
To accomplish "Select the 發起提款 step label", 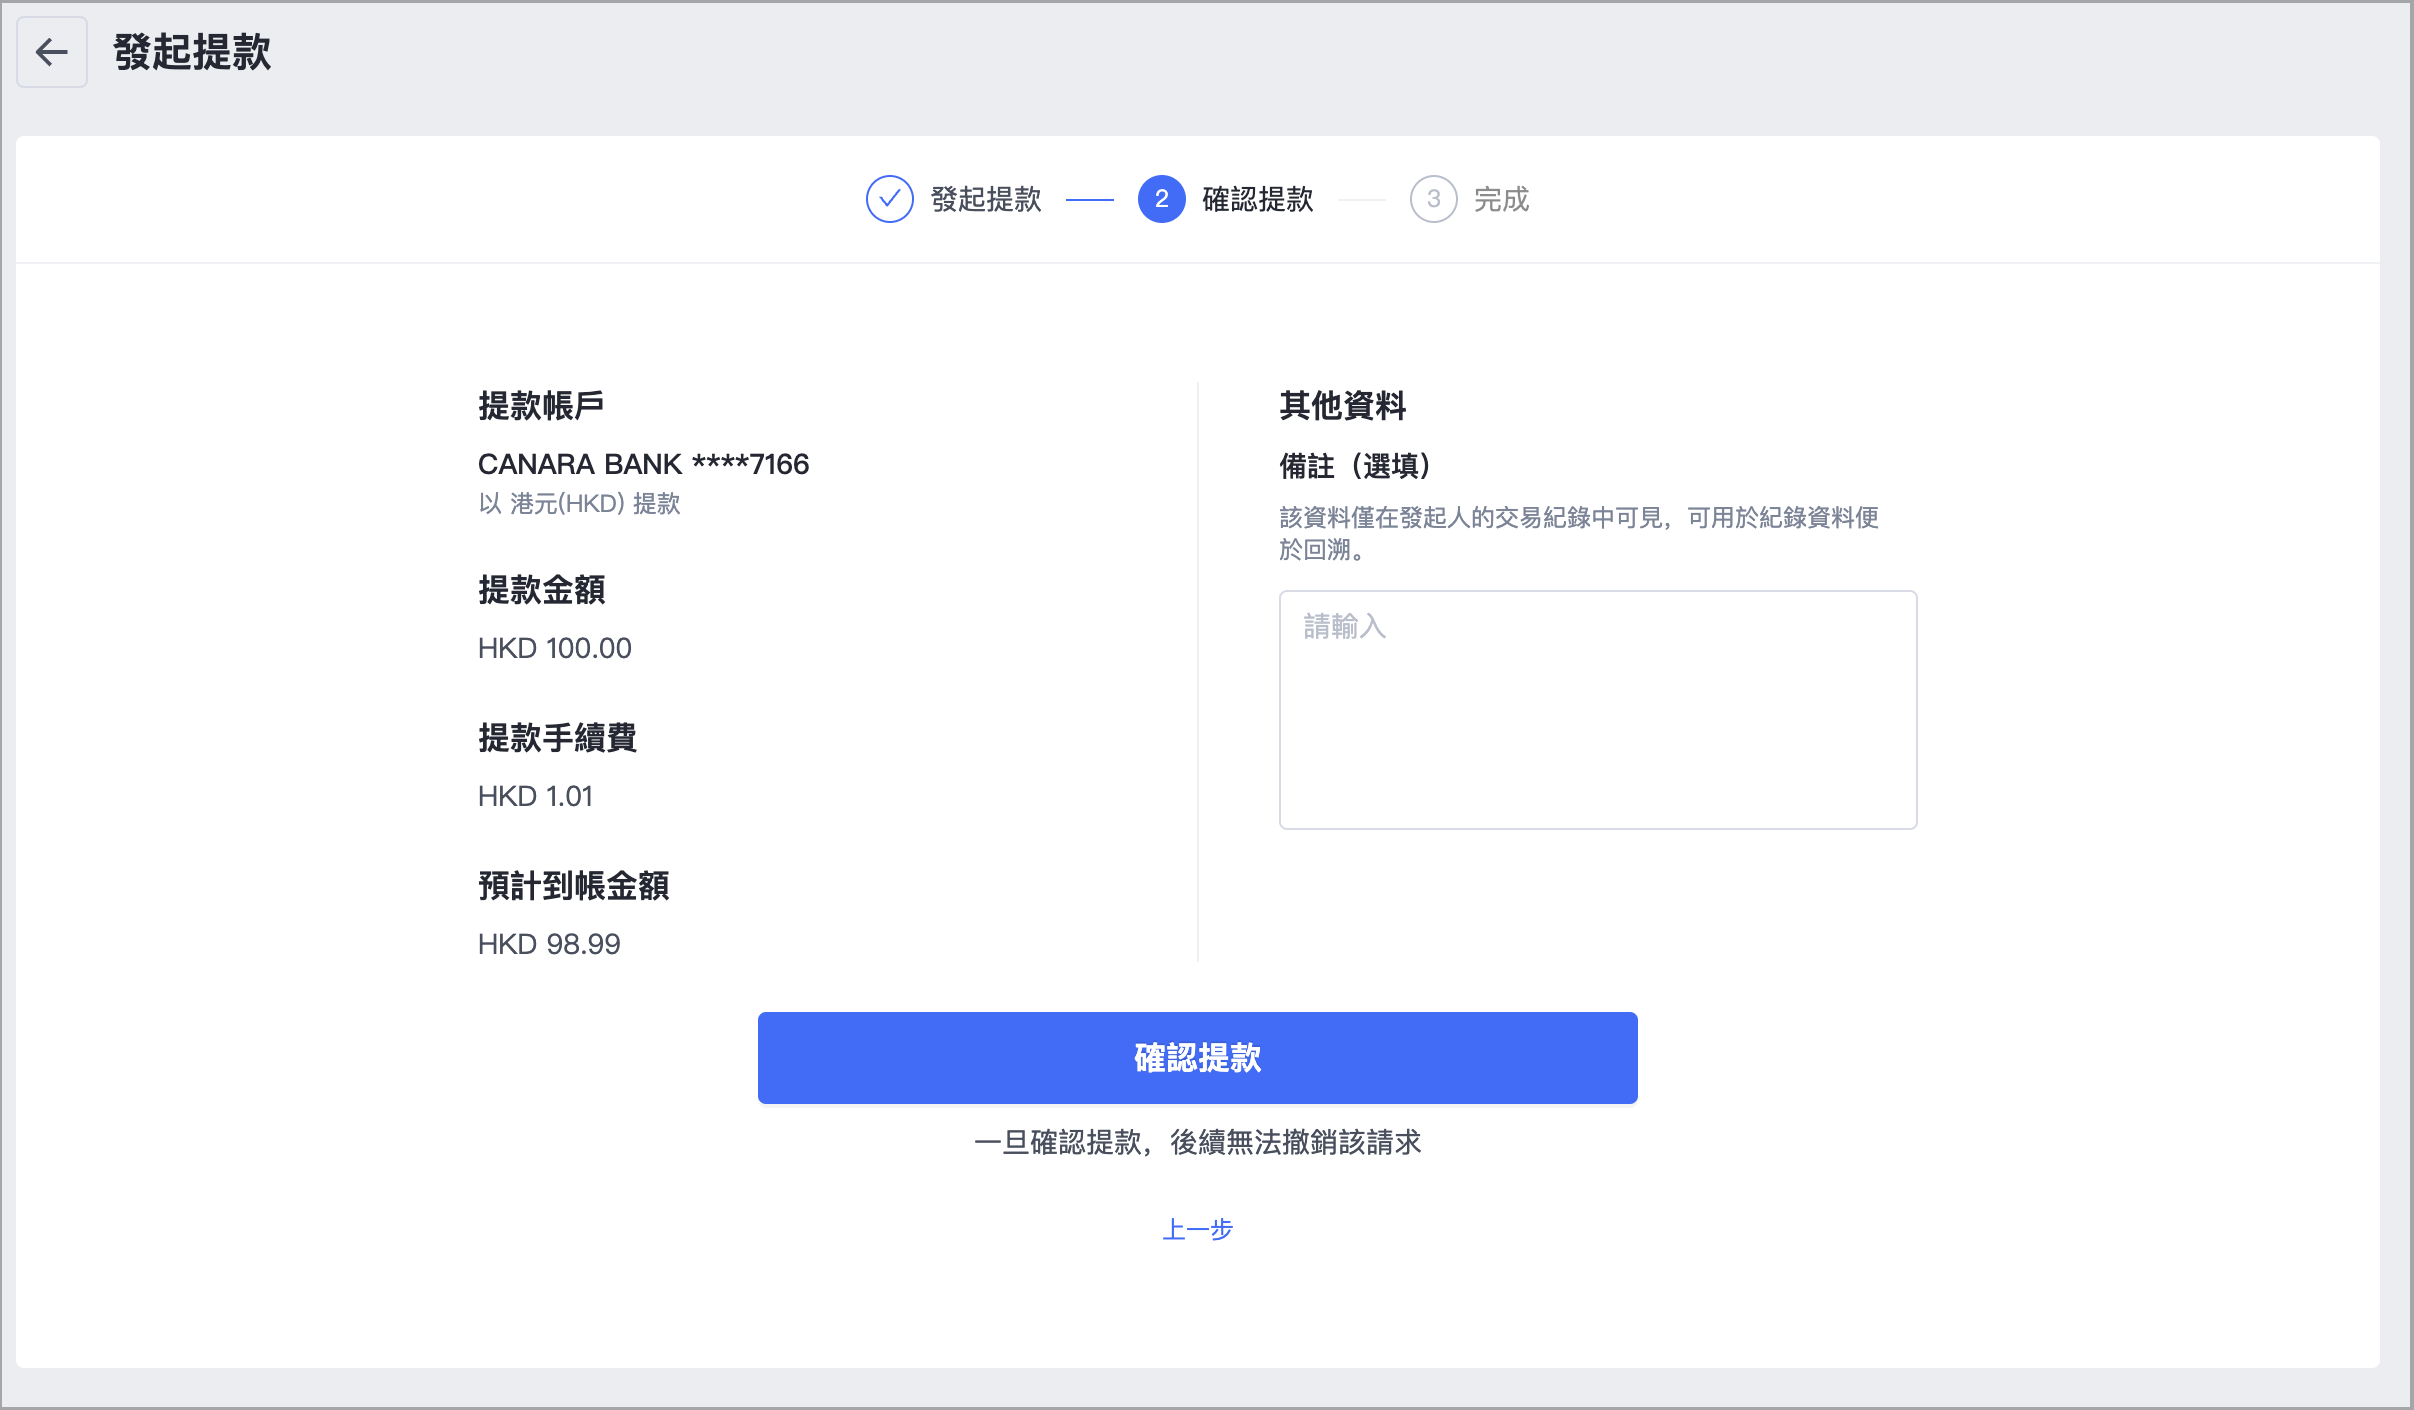I will (x=986, y=199).
